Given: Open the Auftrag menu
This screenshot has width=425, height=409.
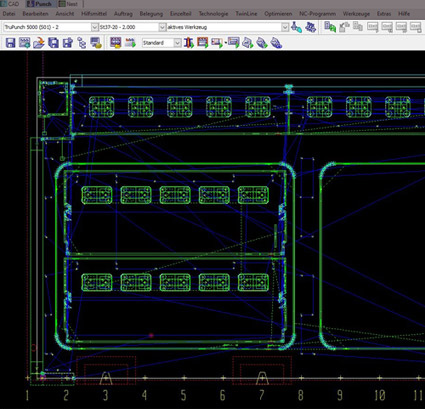Looking at the screenshot, I should tap(123, 14).
